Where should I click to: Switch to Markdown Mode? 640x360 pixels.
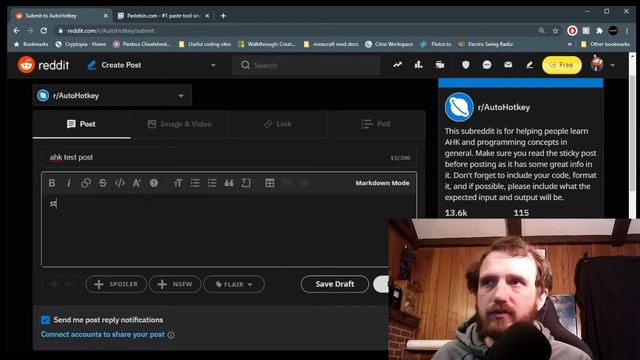click(x=382, y=183)
